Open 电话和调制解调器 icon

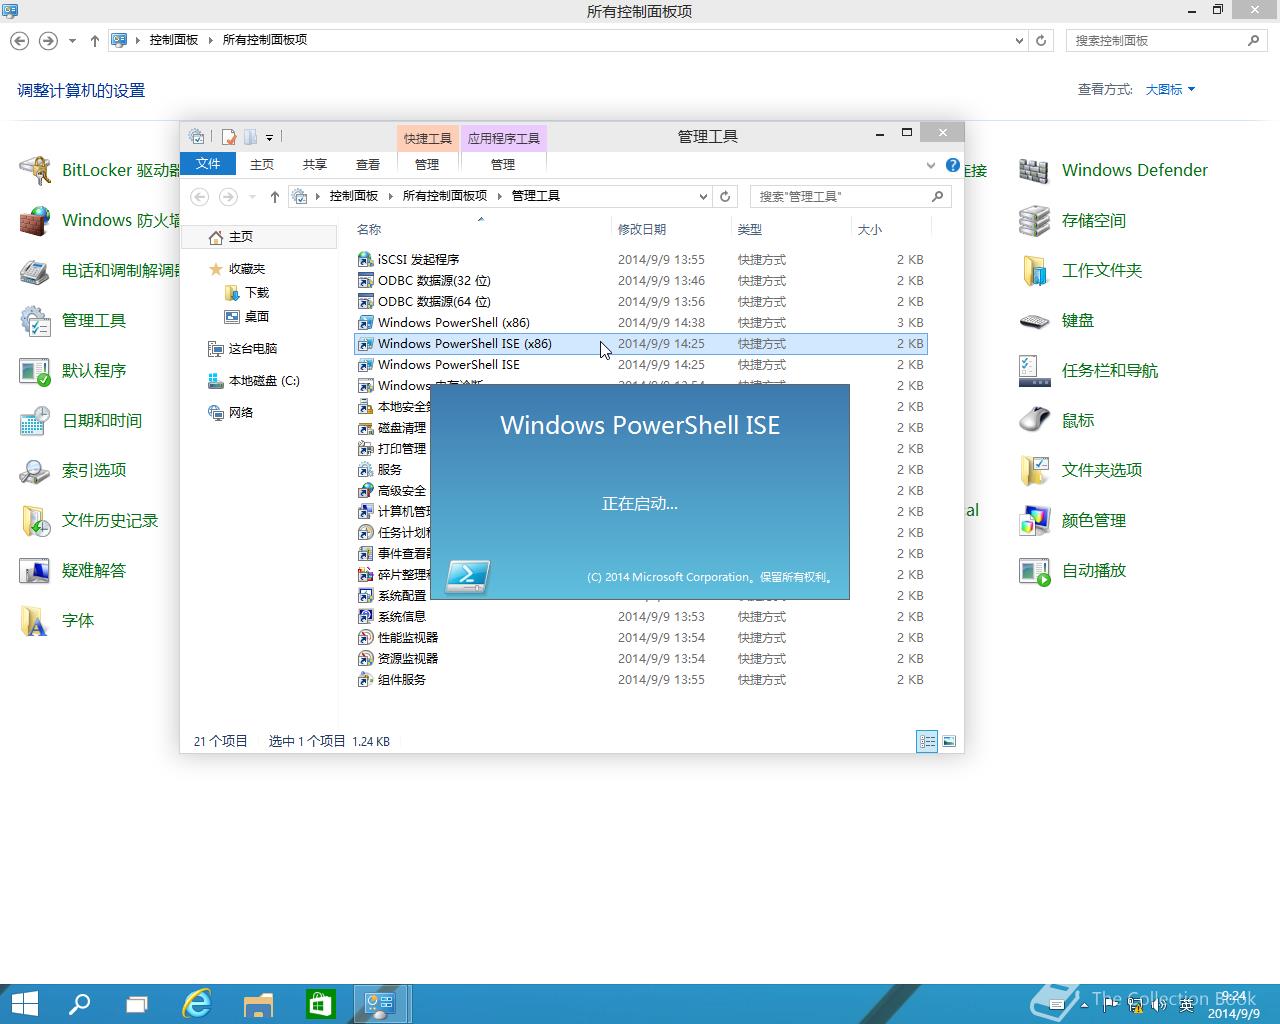[x=35, y=270]
